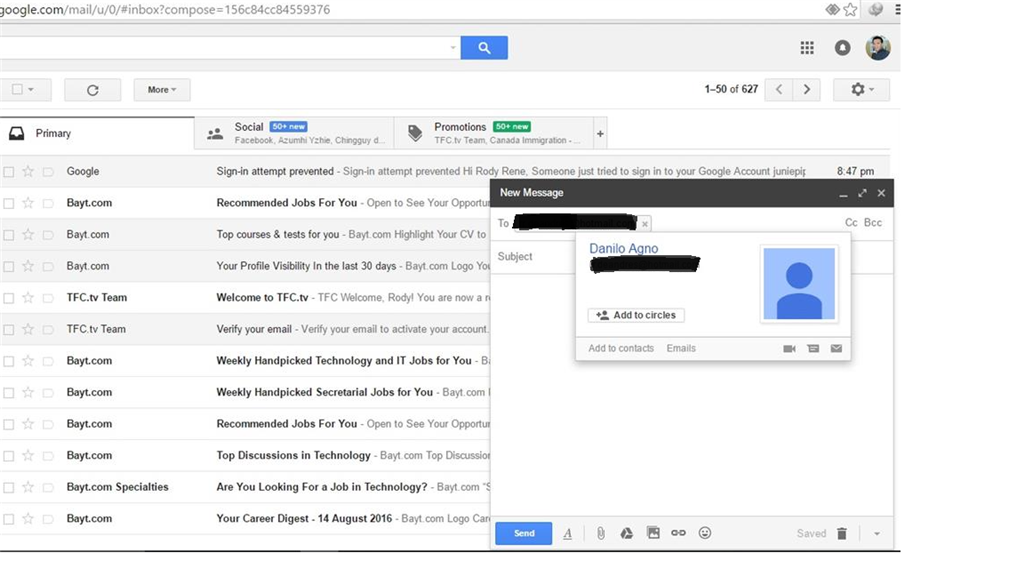Click the browser address bar URL
The width and height of the screenshot is (1024, 576).
[x=165, y=10]
